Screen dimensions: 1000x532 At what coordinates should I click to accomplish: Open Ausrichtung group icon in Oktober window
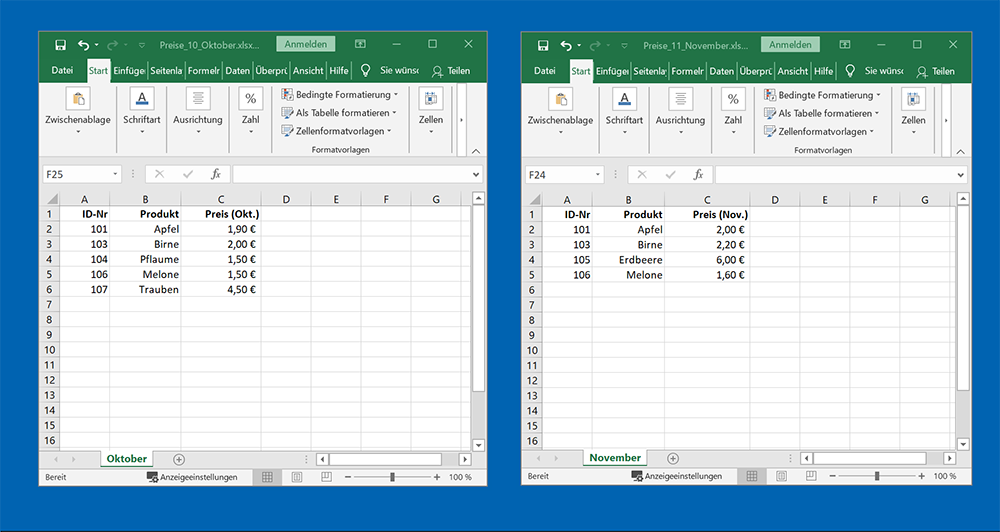[x=198, y=98]
